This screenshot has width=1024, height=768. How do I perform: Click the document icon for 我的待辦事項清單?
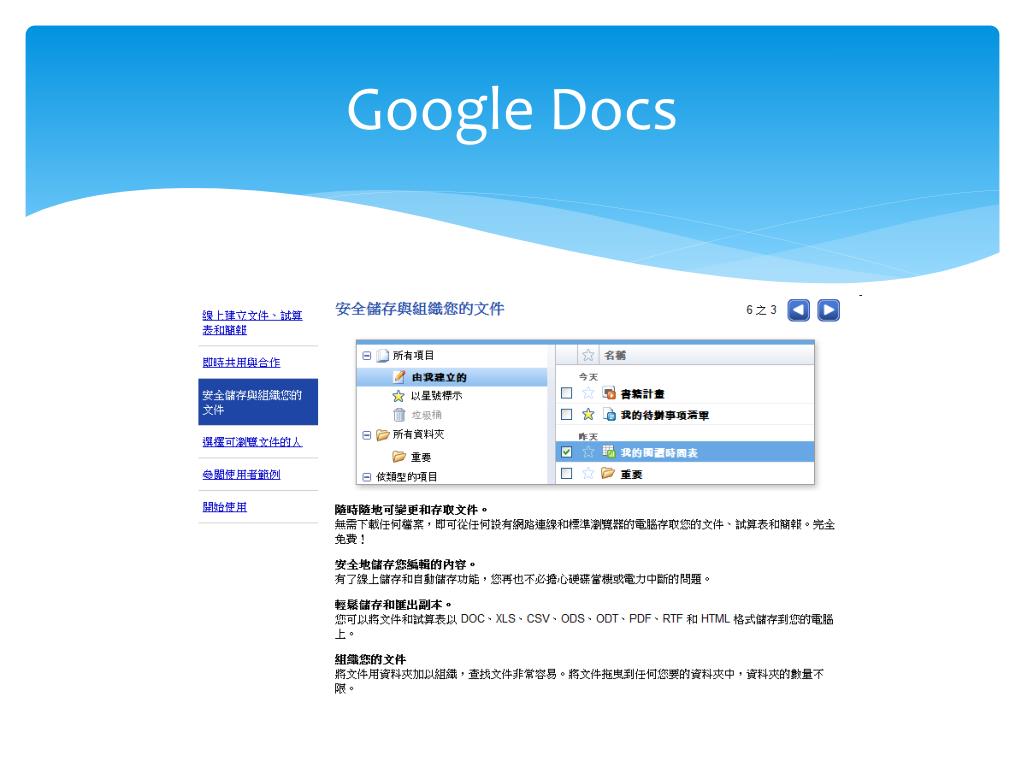point(609,414)
